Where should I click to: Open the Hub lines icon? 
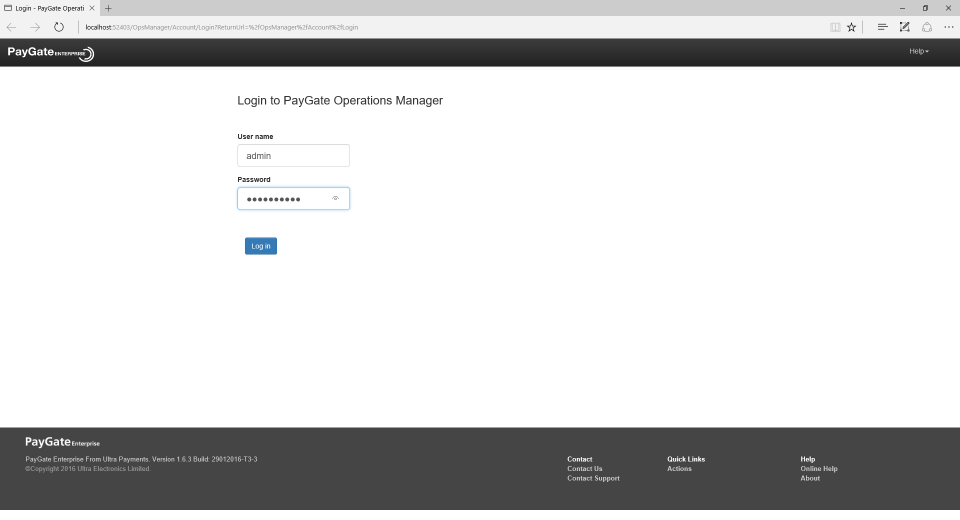click(882, 27)
